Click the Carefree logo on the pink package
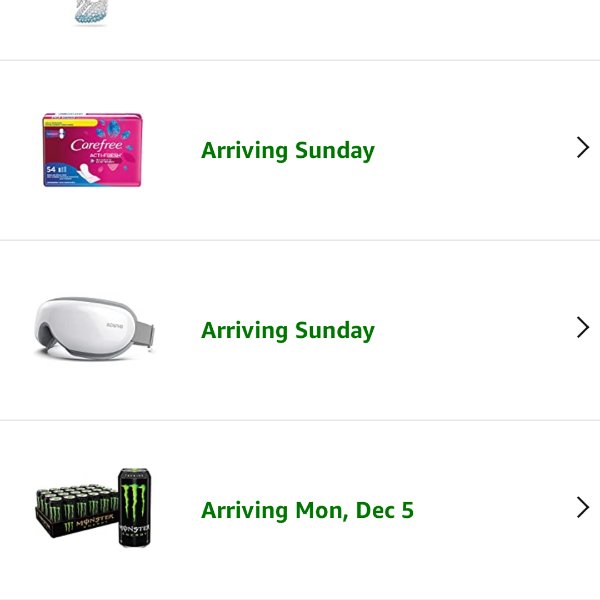 coord(96,145)
